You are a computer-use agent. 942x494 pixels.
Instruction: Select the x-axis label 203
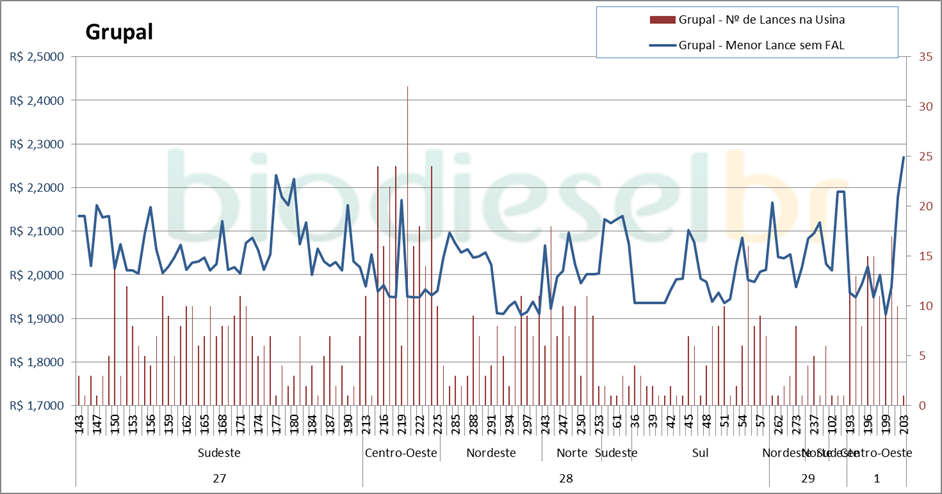pyautogui.click(x=904, y=425)
